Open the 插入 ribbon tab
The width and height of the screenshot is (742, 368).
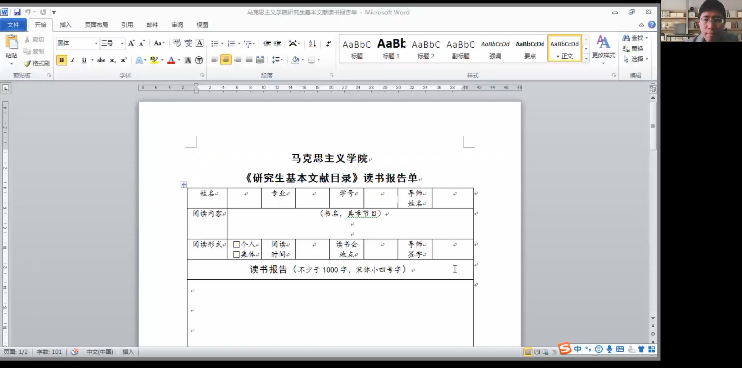[x=65, y=25]
